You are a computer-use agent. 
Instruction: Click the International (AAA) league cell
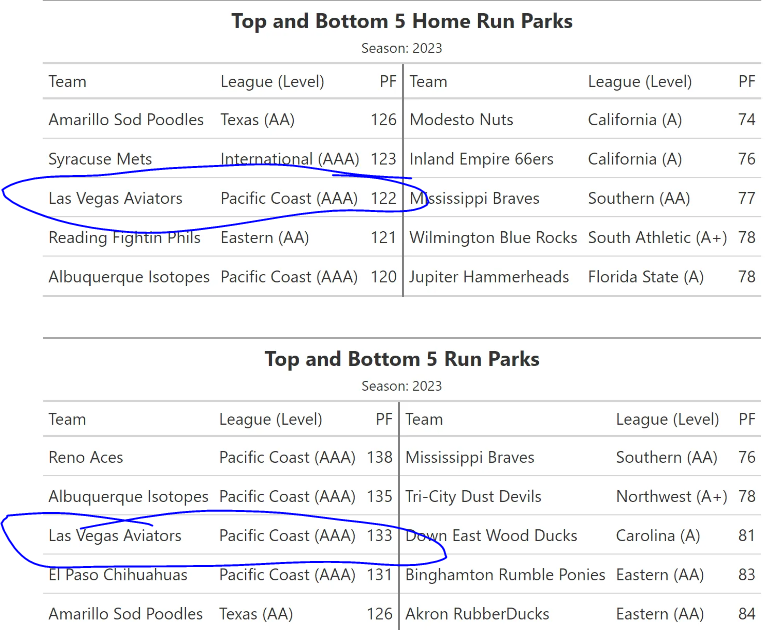click(286, 159)
